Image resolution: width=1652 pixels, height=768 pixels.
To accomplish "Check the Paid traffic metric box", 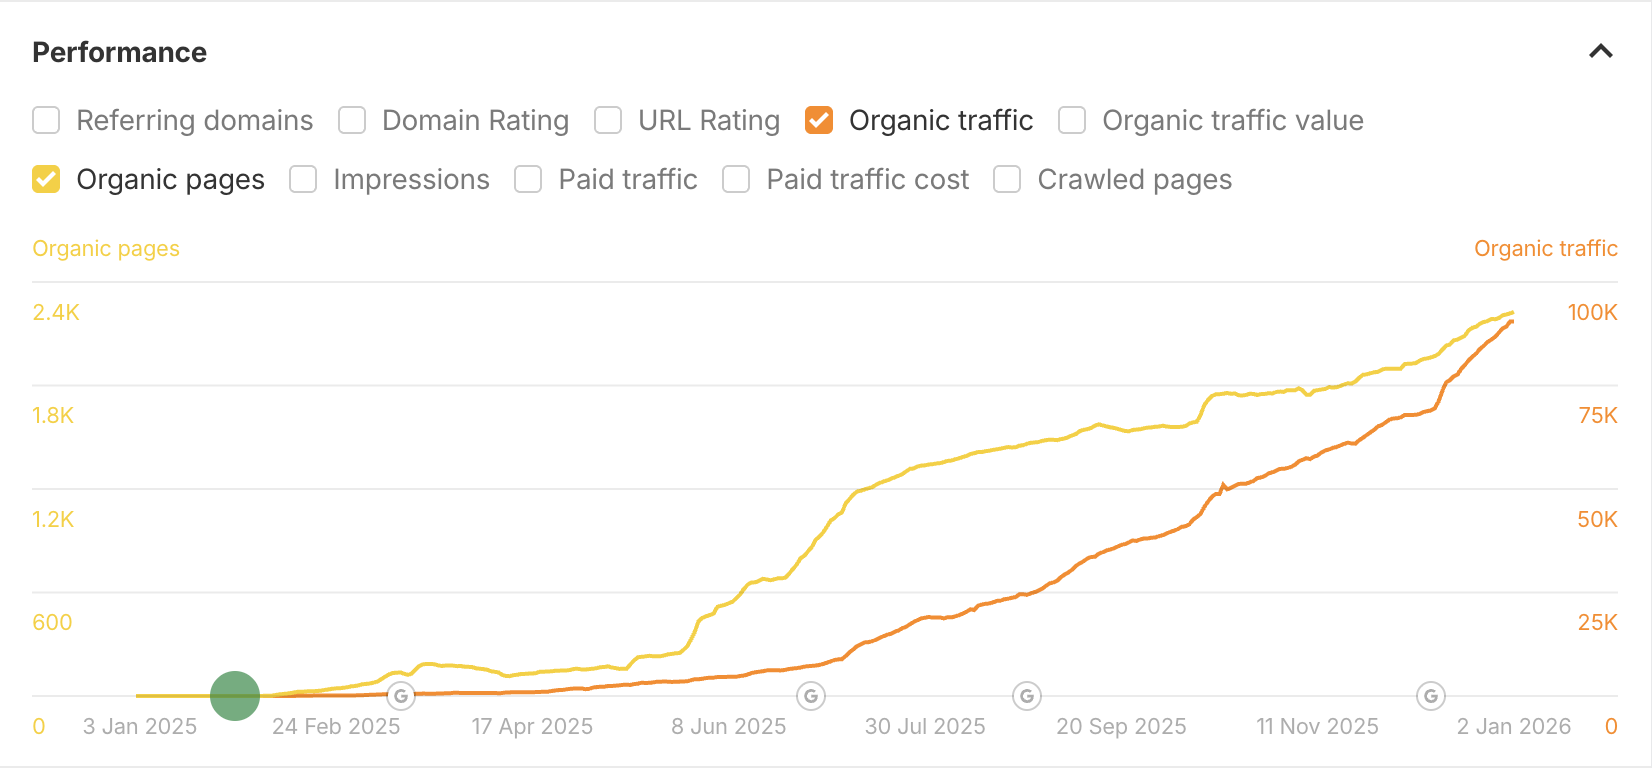I will point(528,180).
